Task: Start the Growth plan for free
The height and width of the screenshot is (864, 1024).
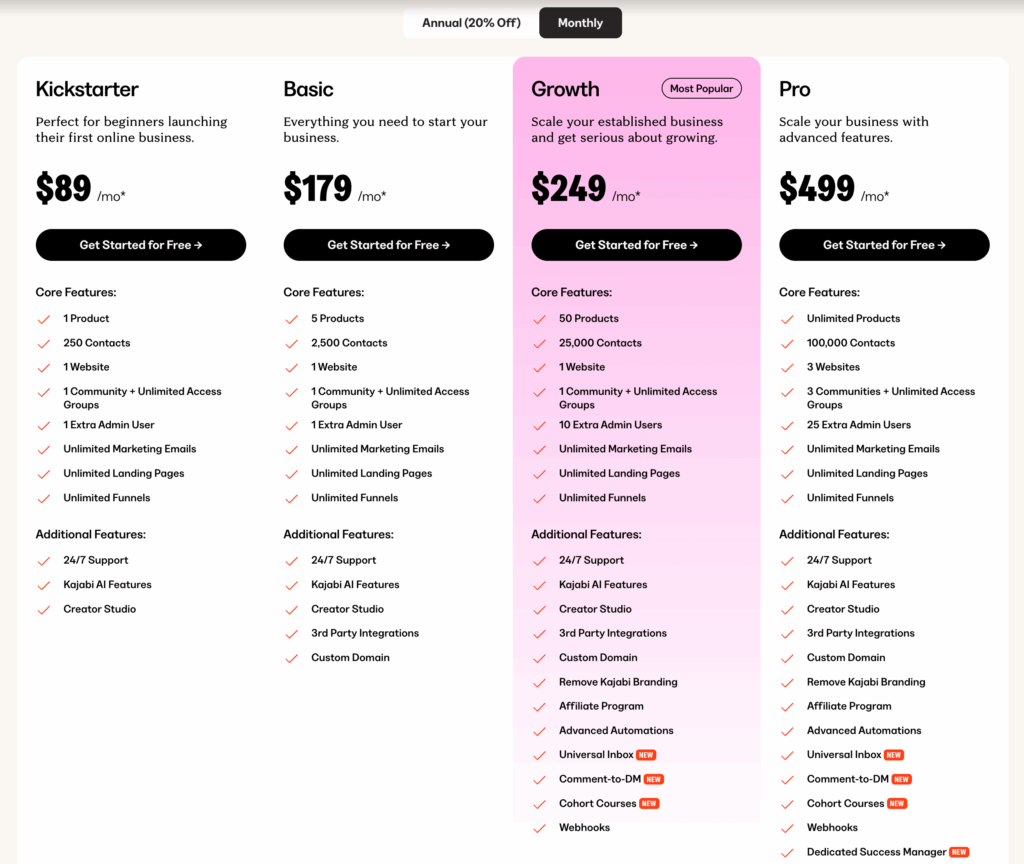Action: coord(636,245)
